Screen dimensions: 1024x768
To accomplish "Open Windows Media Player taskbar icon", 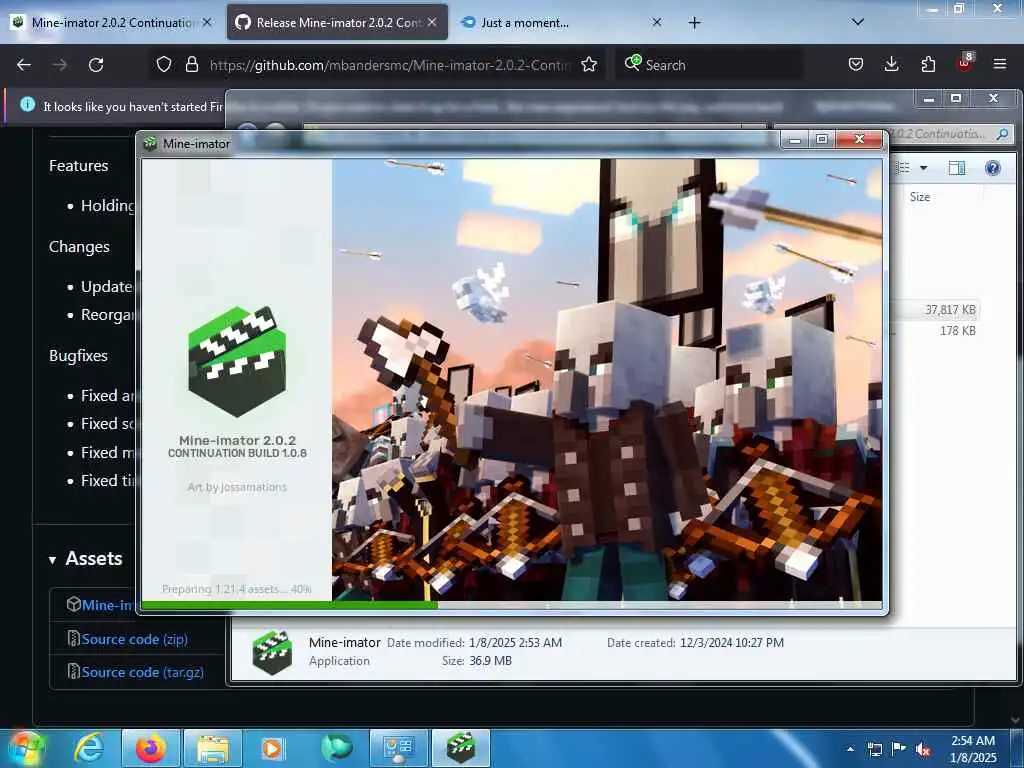I will click(x=273, y=748).
